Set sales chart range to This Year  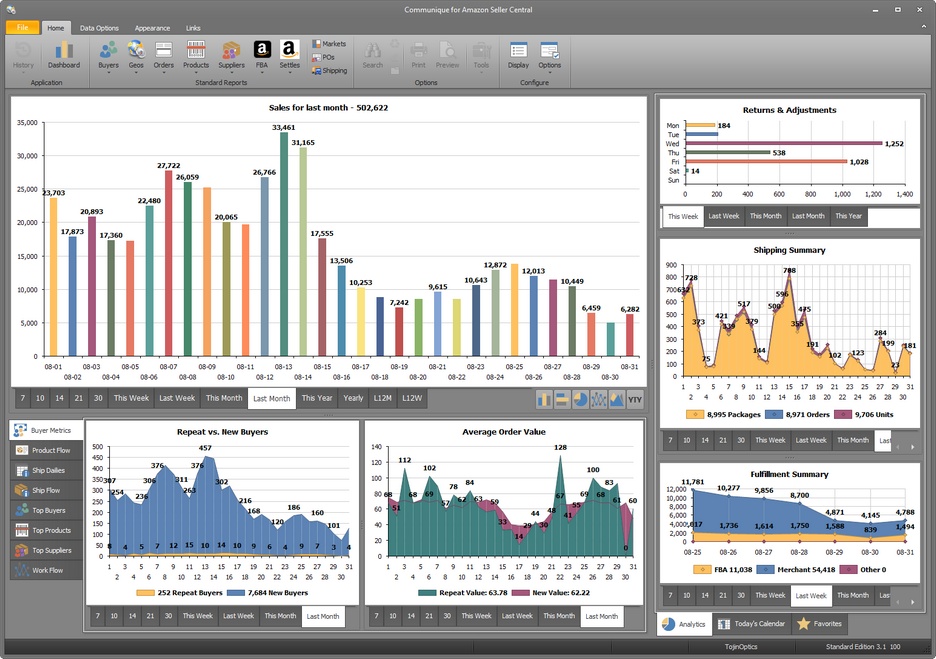317,398
